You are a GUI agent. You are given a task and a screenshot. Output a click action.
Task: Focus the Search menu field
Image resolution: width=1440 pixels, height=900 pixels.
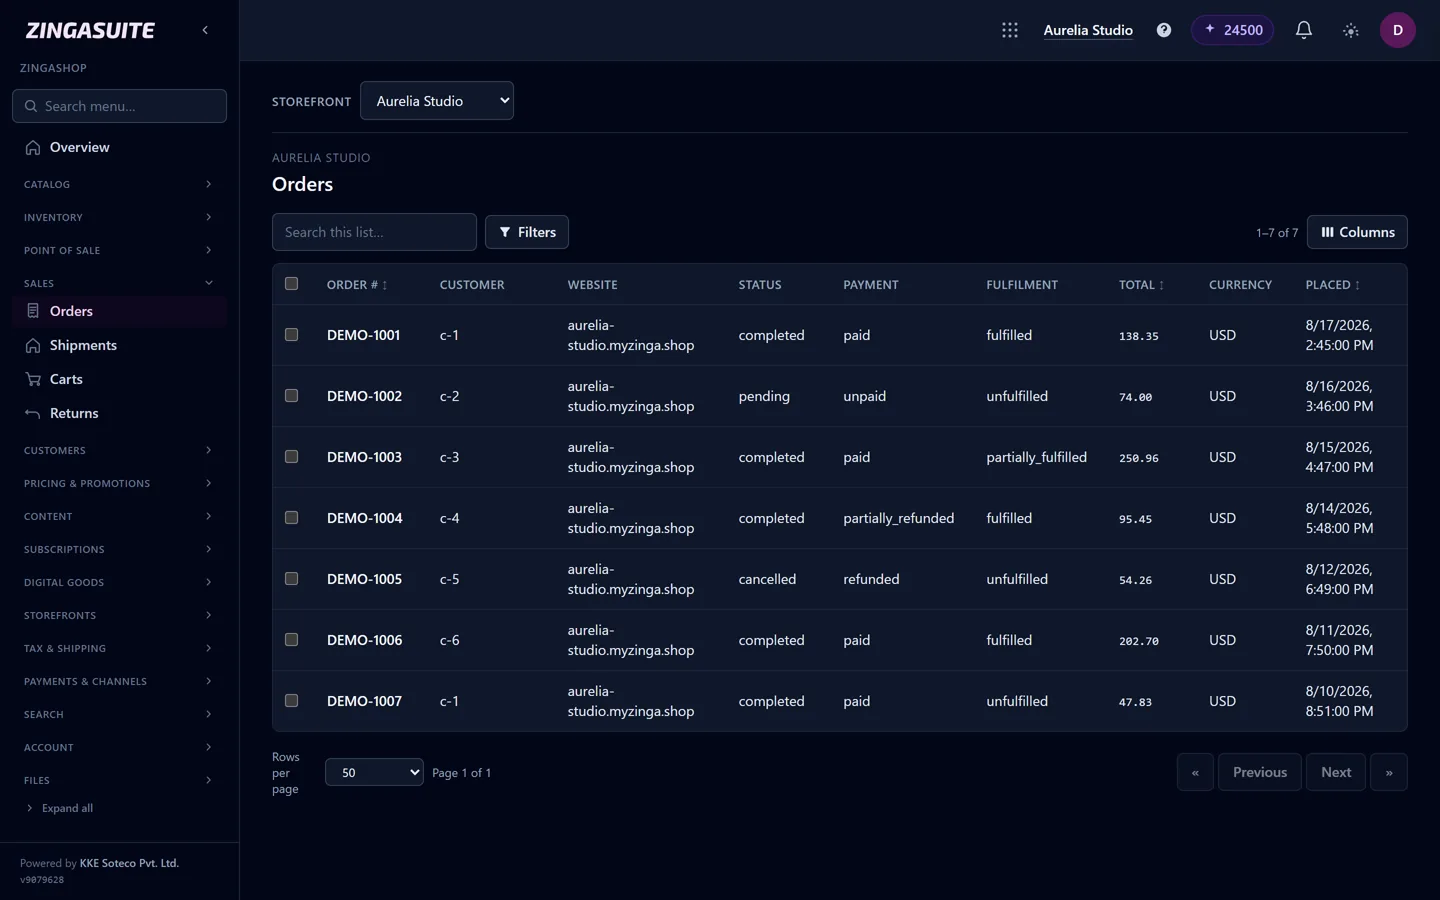119,106
